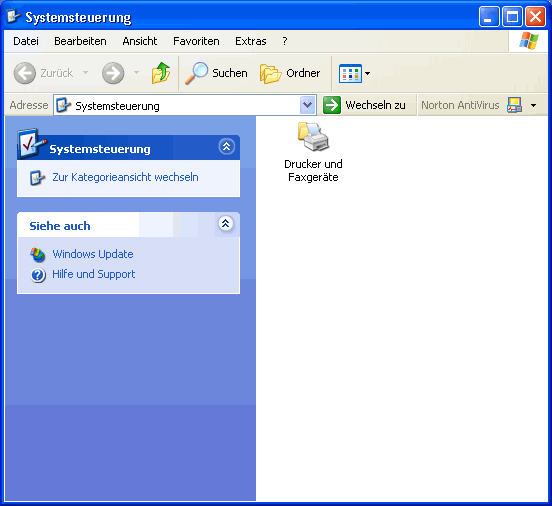The height and width of the screenshot is (506, 552).
Task: Click the Hilfe und Support question icon
Action: pos(38,275)
